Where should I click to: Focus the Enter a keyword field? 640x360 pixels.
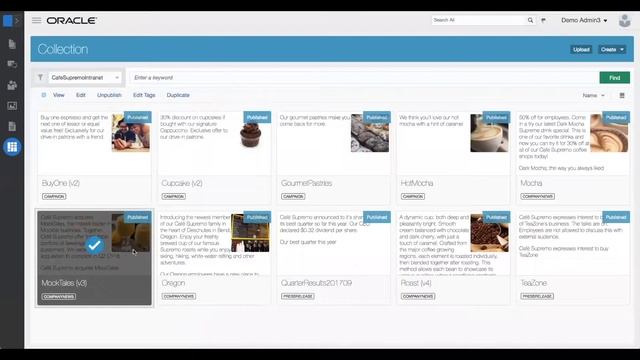point(364,78)
